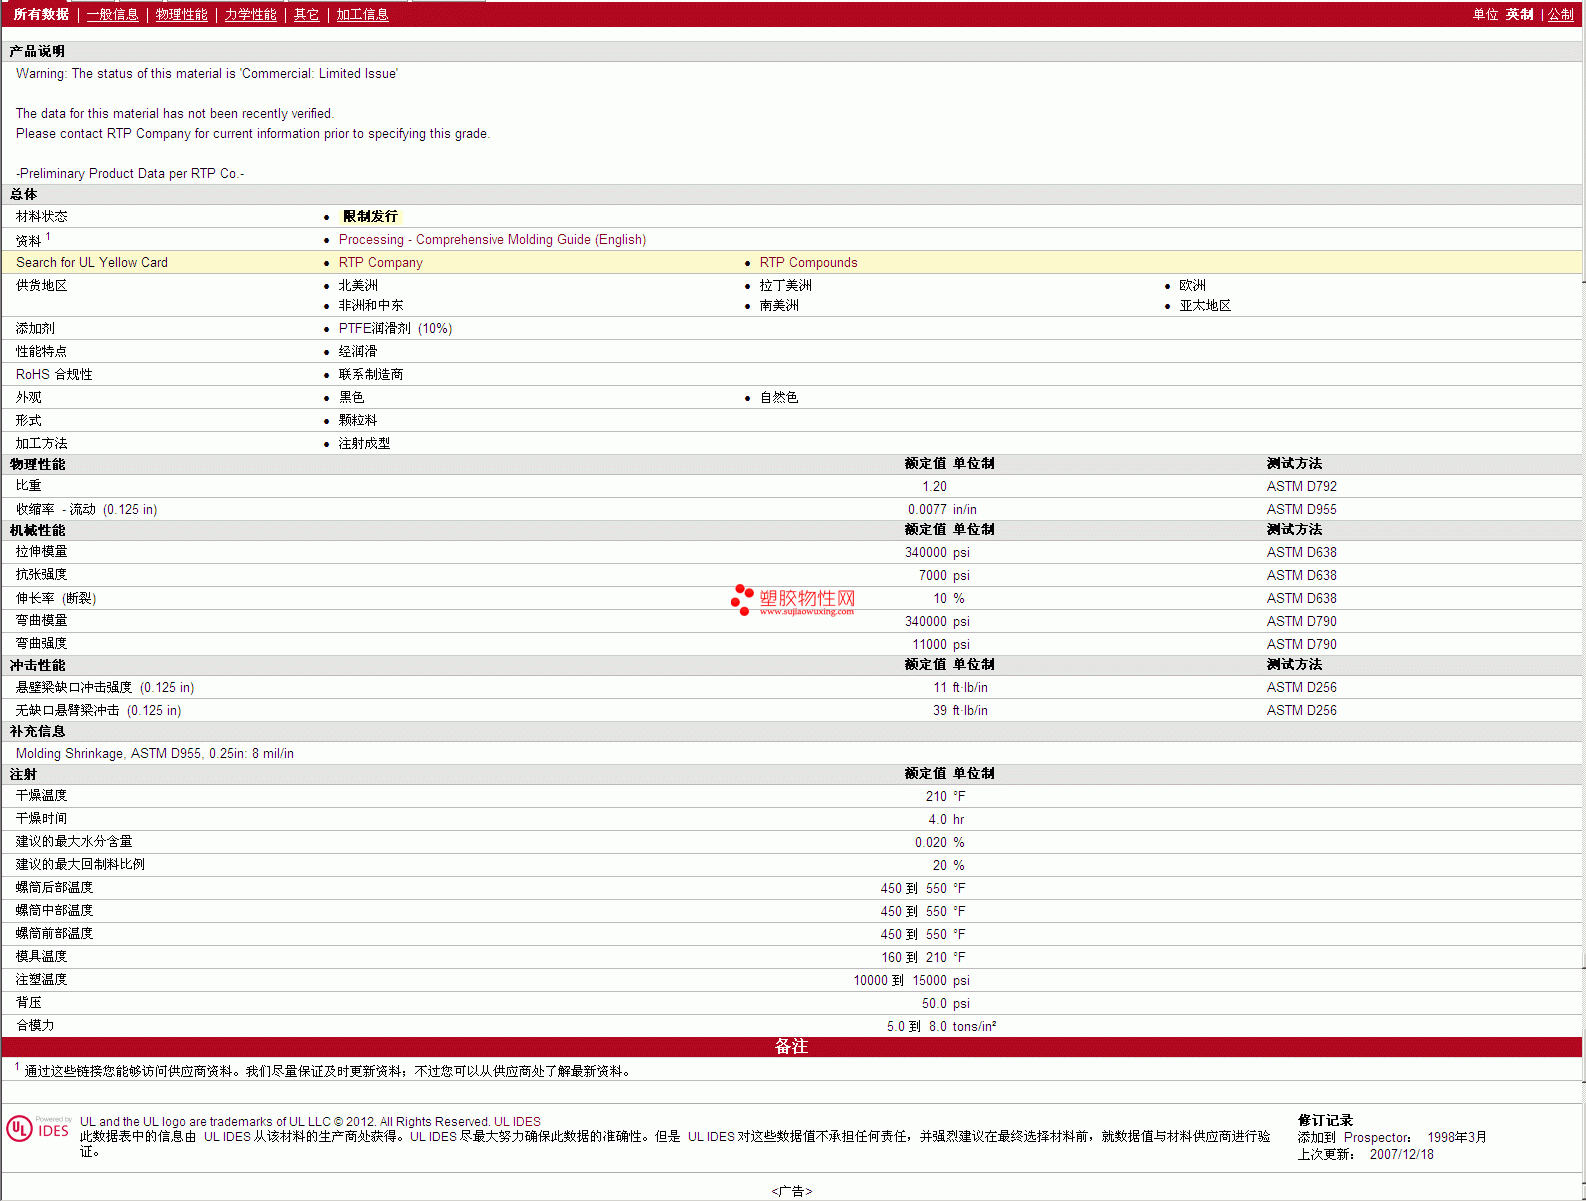
Task: Select 英制 as the unit system
Action: click(x=1519, y=14)
